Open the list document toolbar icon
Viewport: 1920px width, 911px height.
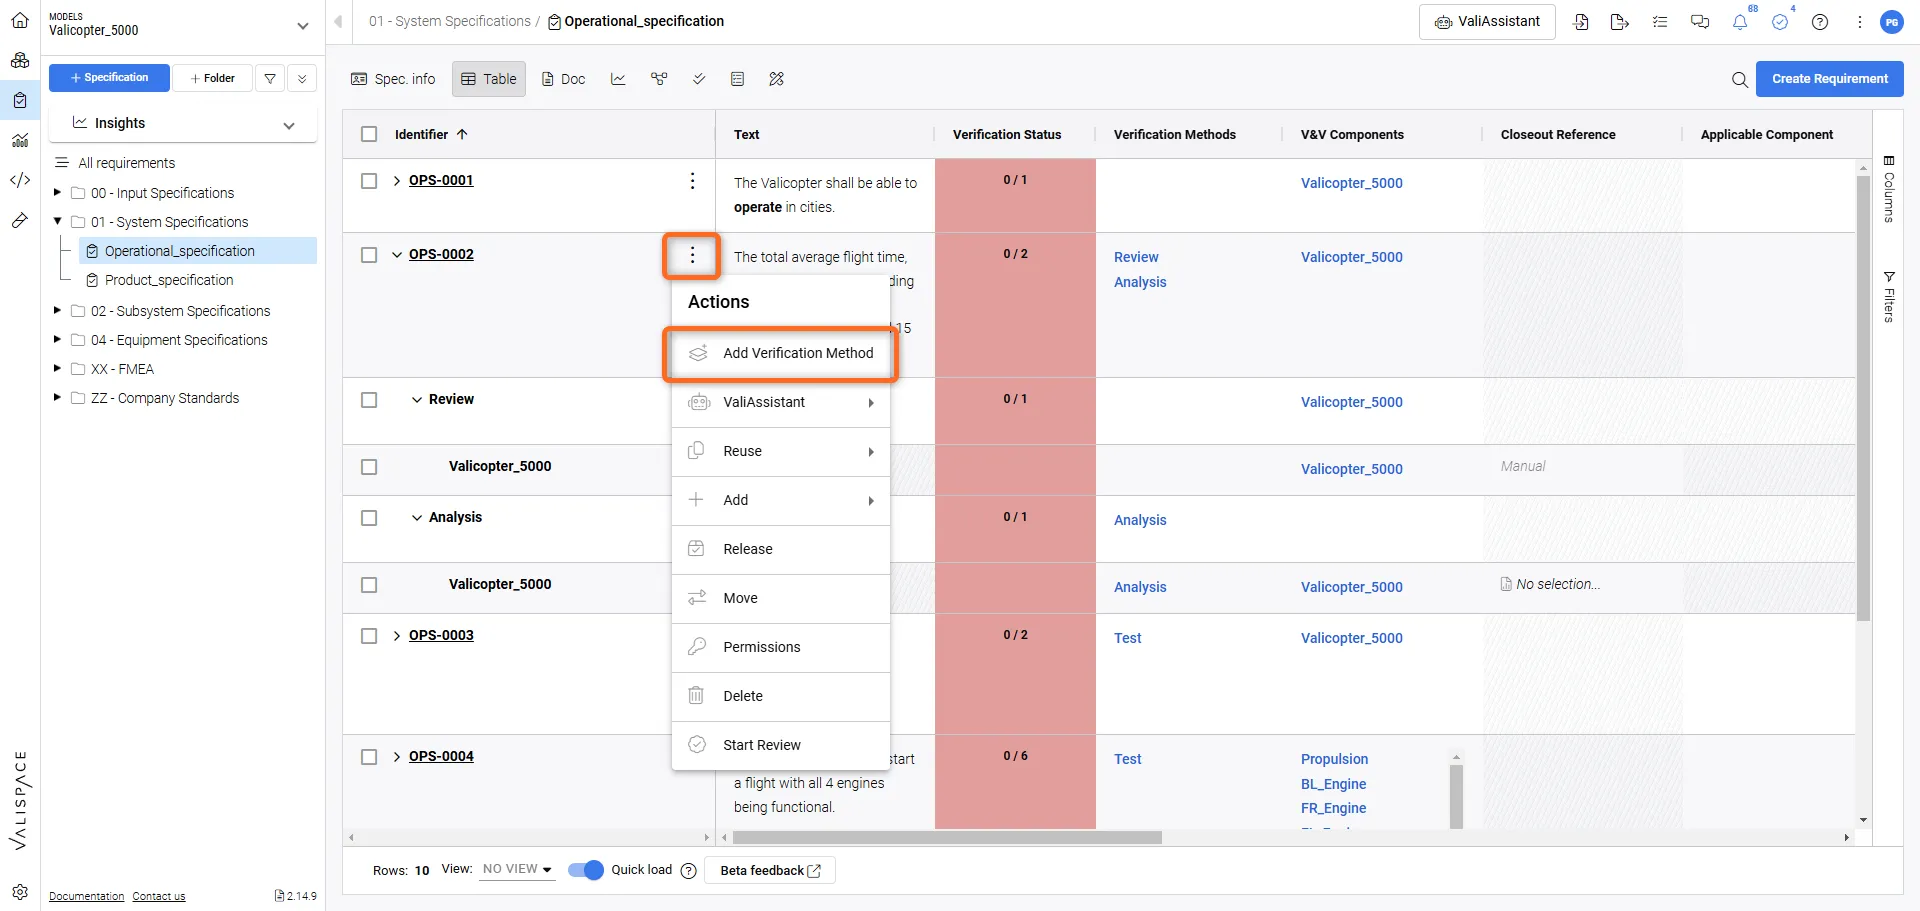pyautogui.click(x=738, y=79)
